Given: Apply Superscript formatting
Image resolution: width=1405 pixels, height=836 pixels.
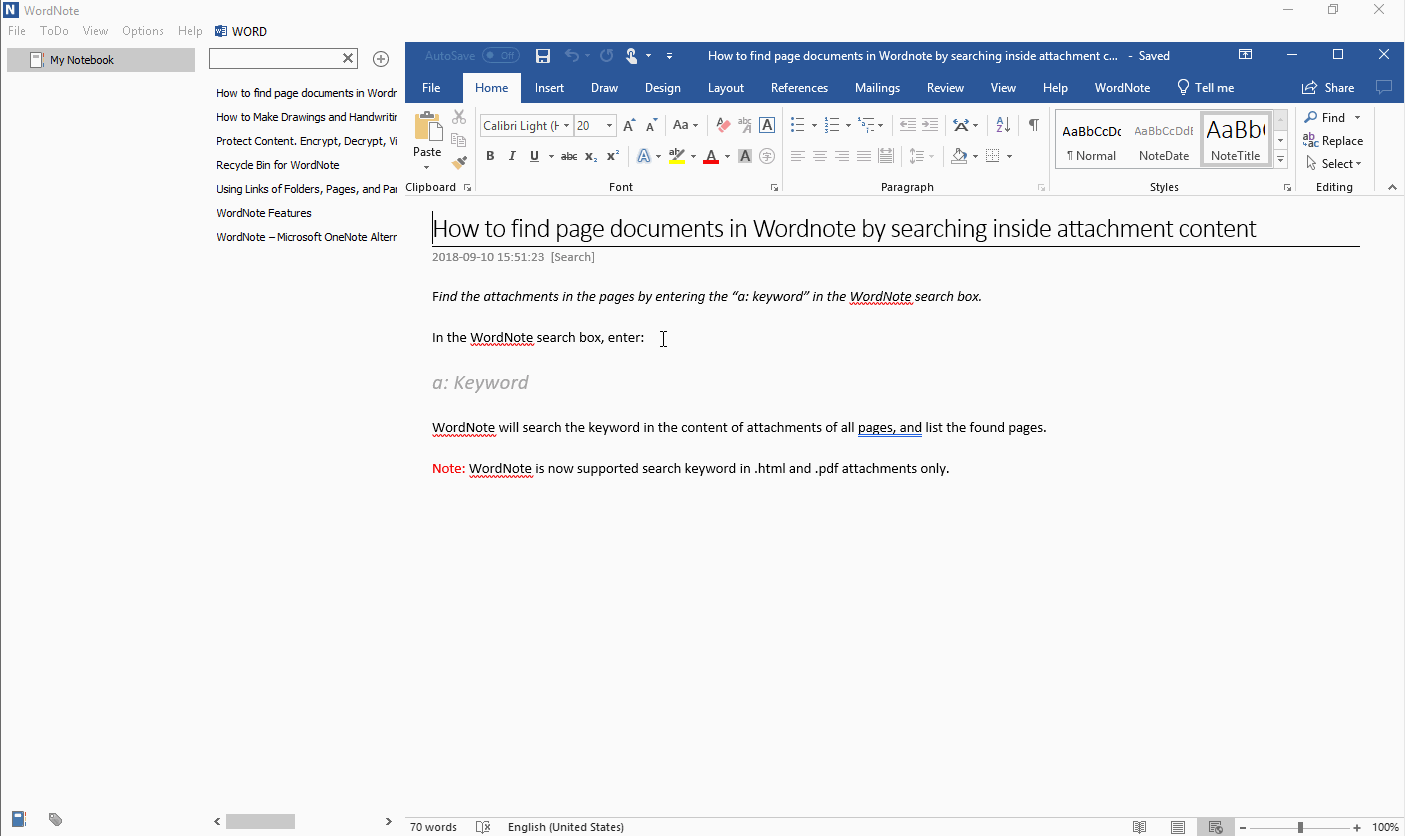Looking at the screenshot, I should coord(613,156).
